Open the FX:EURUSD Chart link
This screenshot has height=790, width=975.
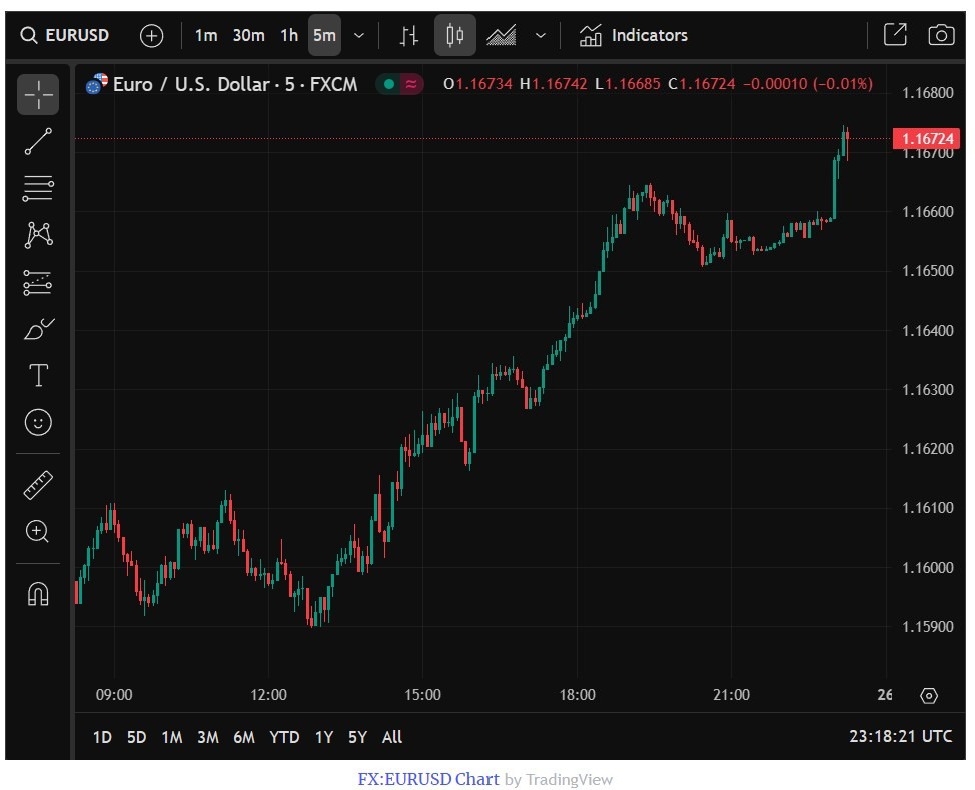(x=428, y=779)
